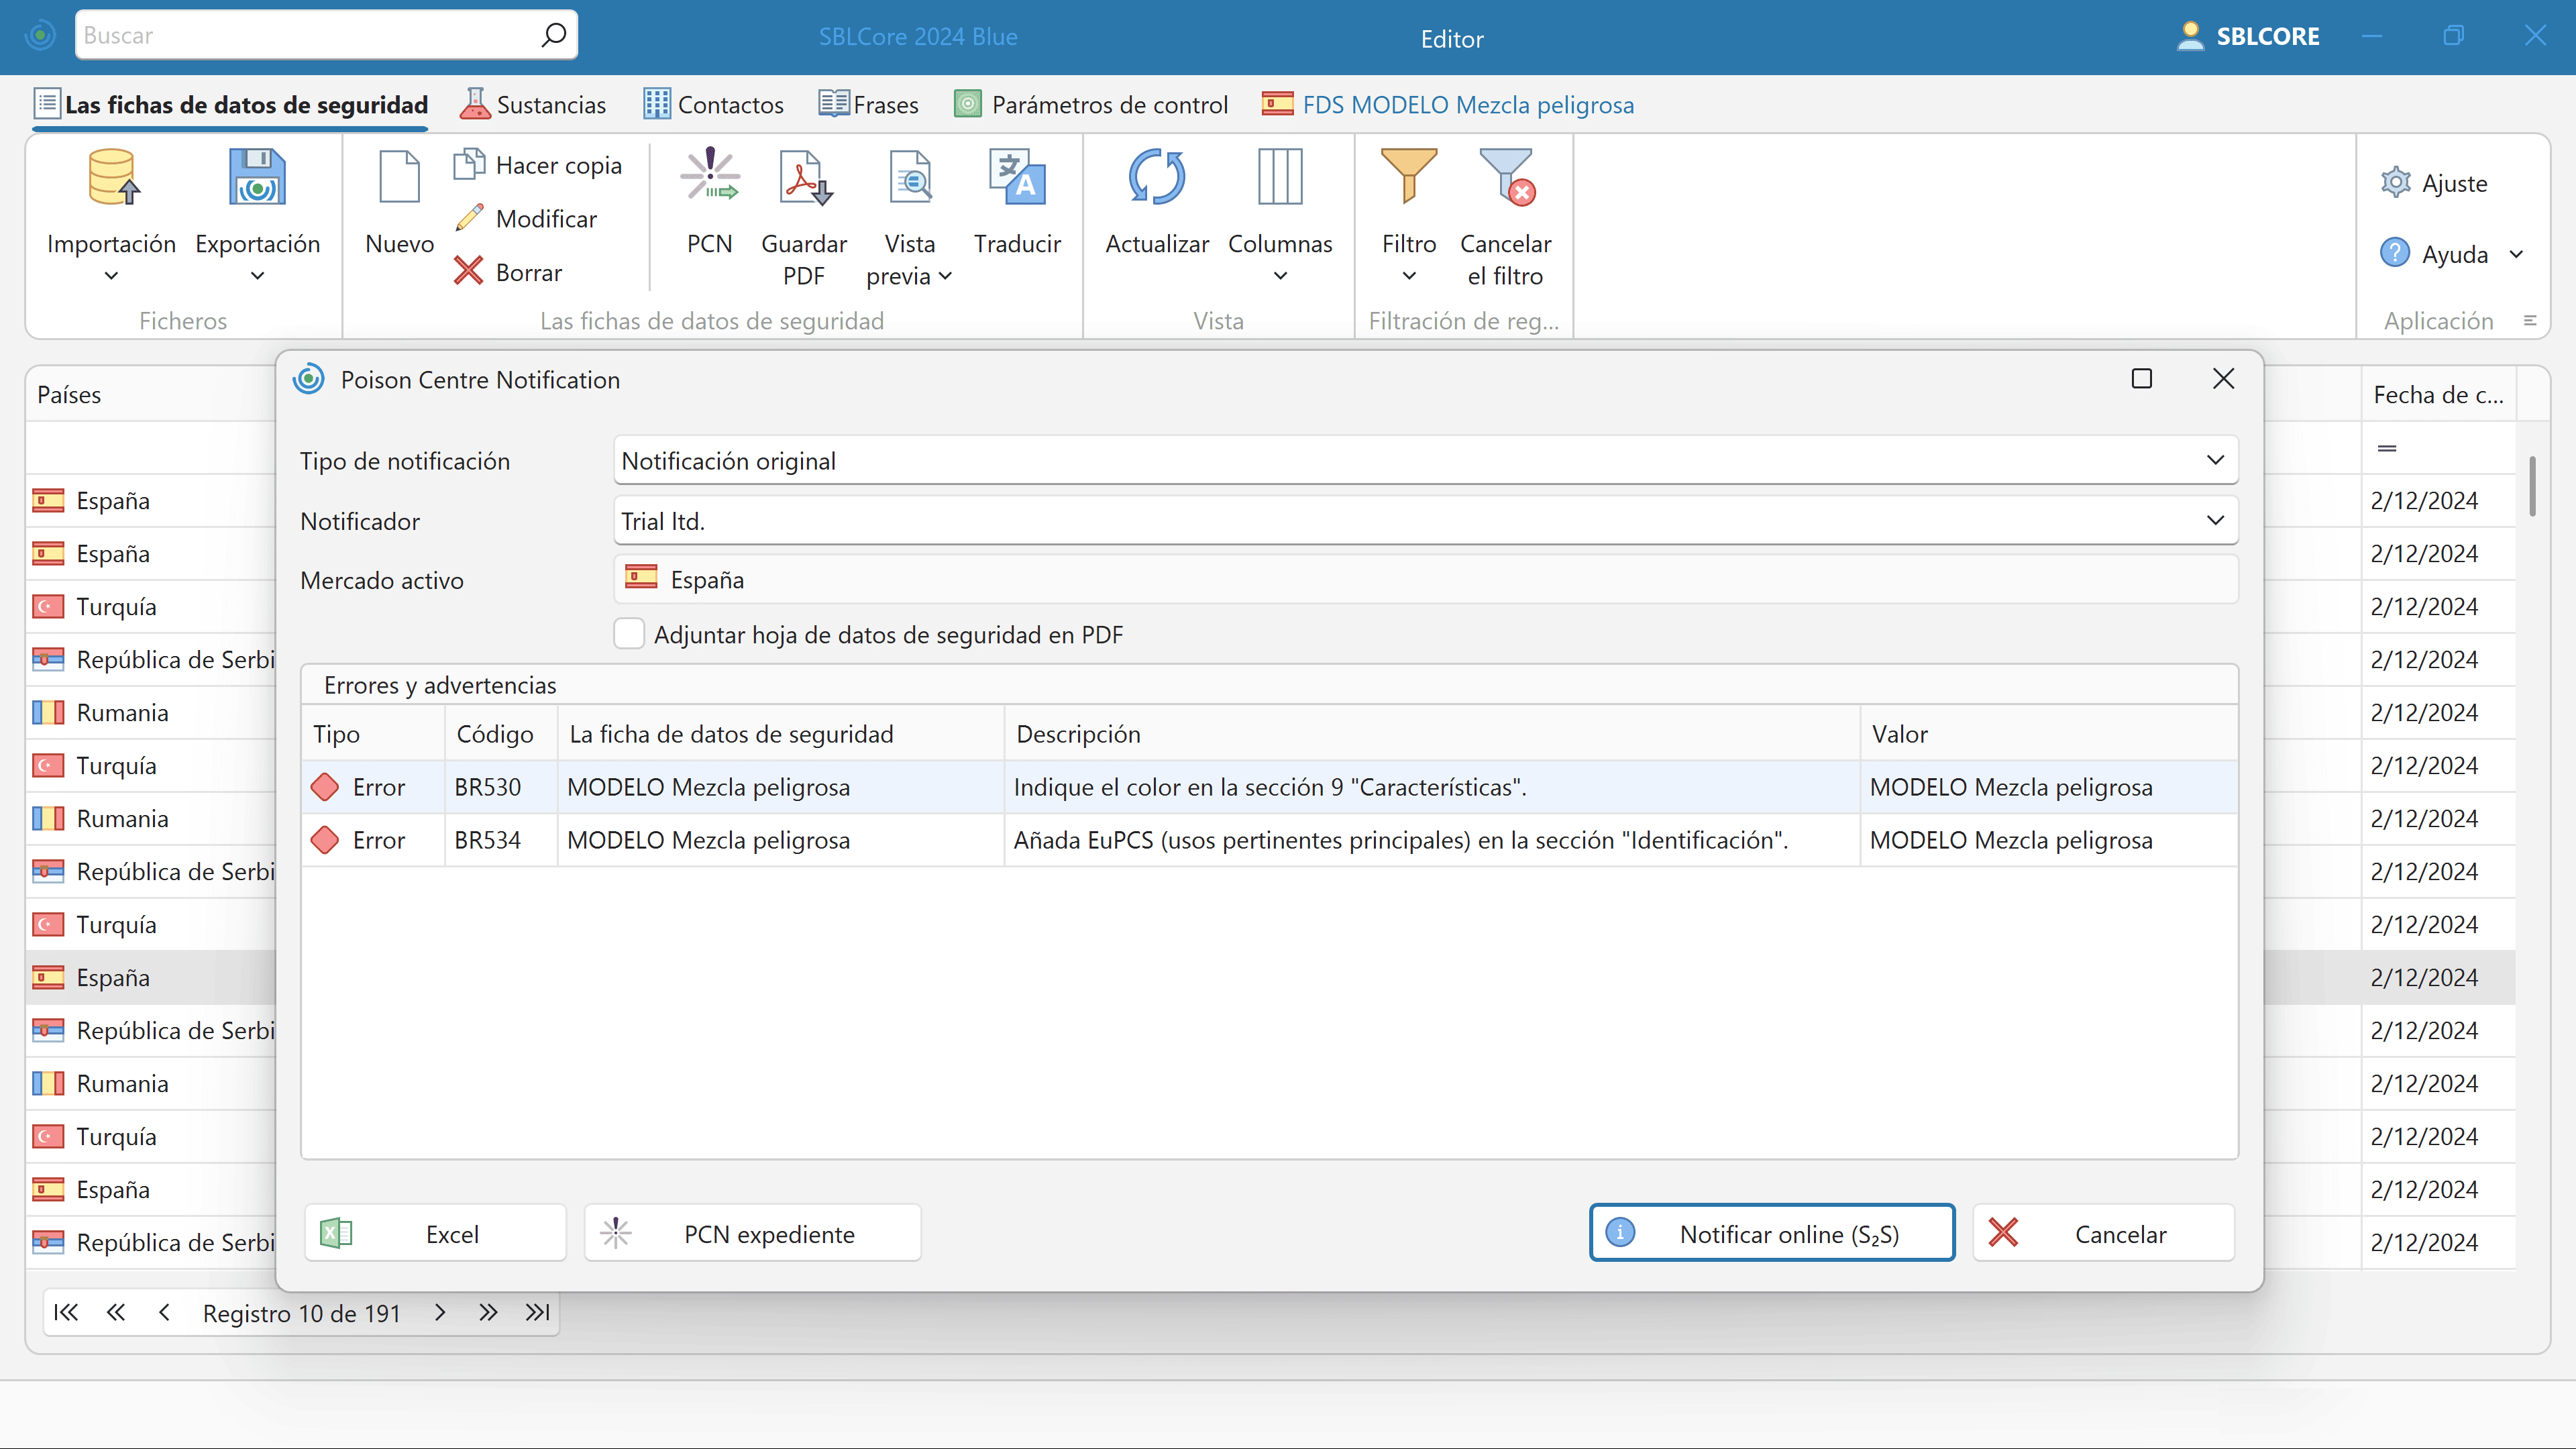Click the Actualizar refresh icon

coord(1156,178)
